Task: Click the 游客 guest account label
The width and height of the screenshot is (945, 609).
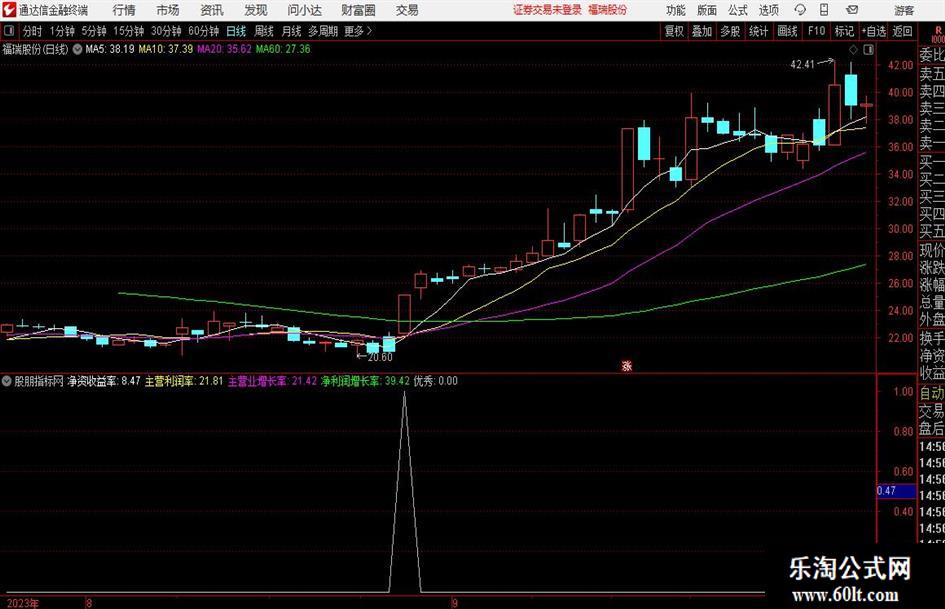Action: click(x=904, y=10)
